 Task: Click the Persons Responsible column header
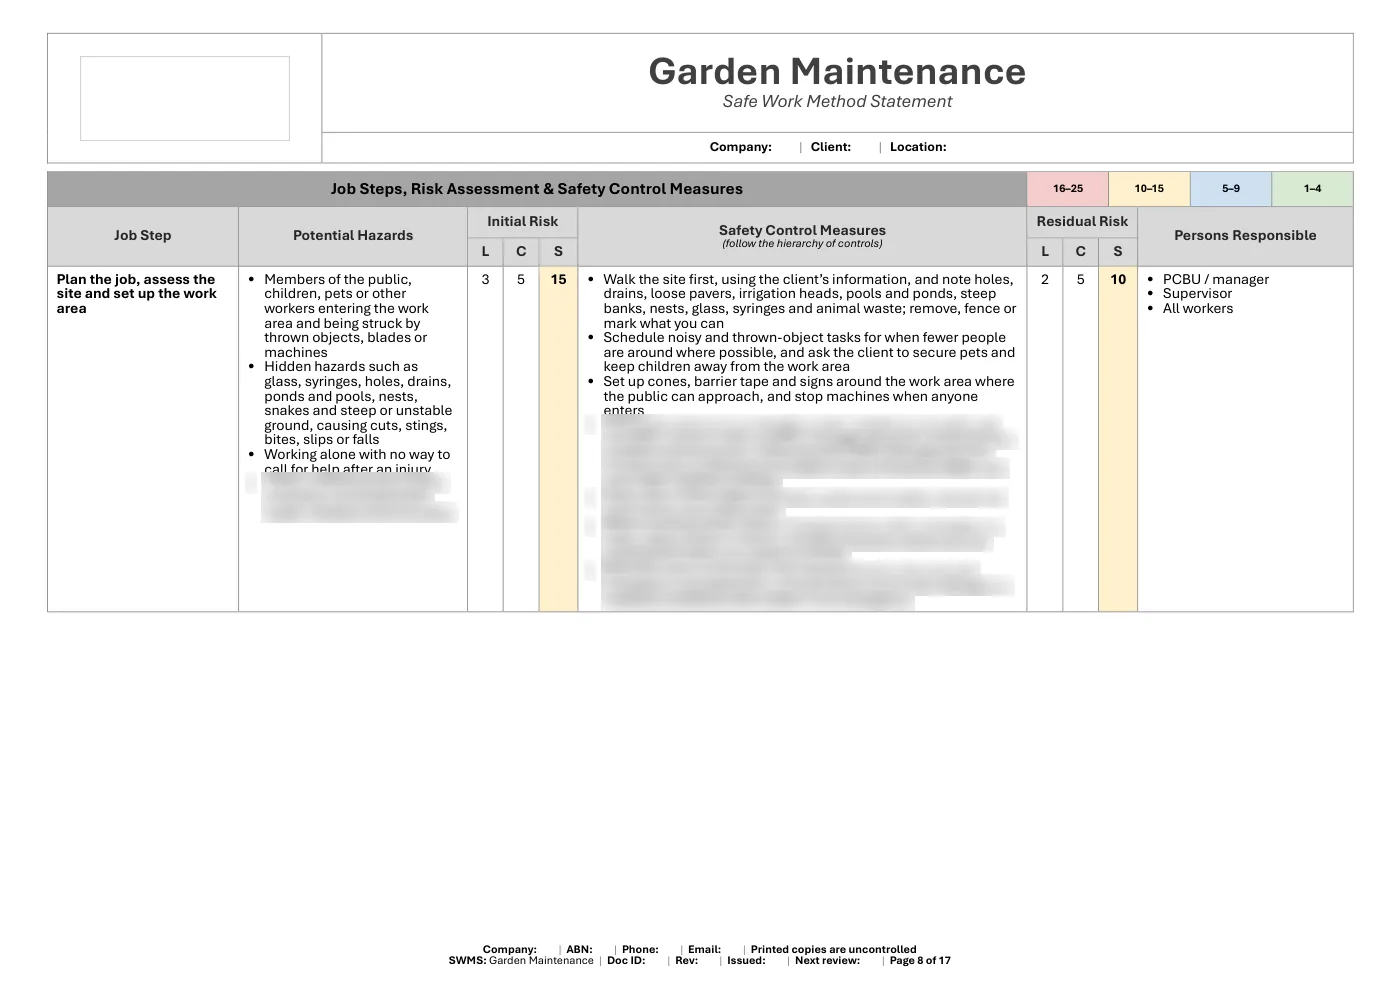pyautogui.click(x=1245, y=236)
